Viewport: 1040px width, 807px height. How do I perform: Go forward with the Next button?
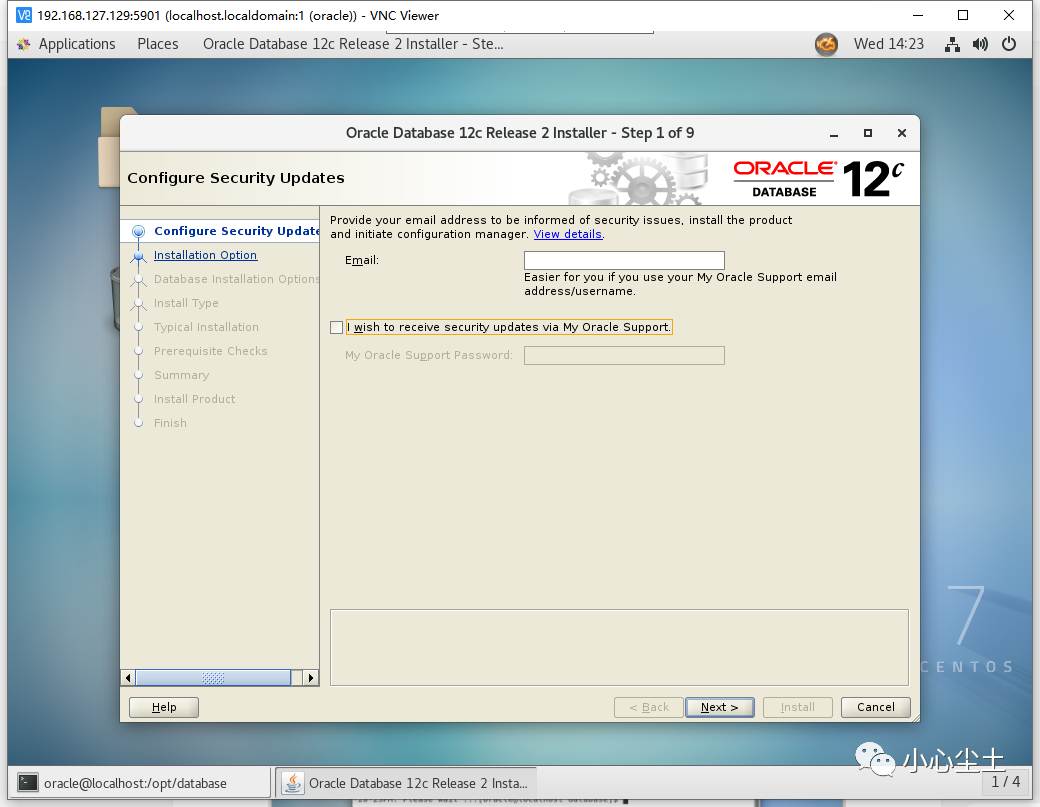tap(719, 707)
